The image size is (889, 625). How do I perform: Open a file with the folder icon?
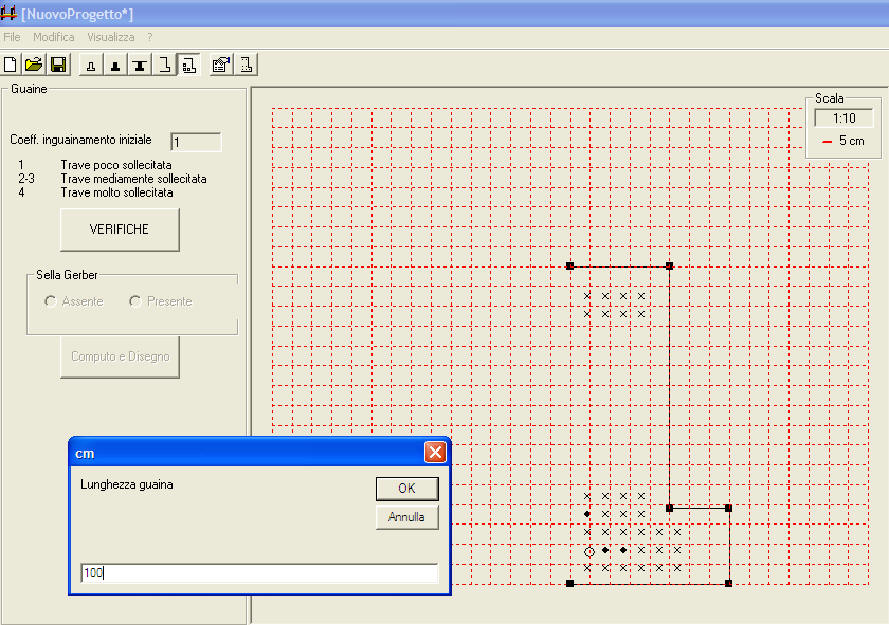[34, 65]
